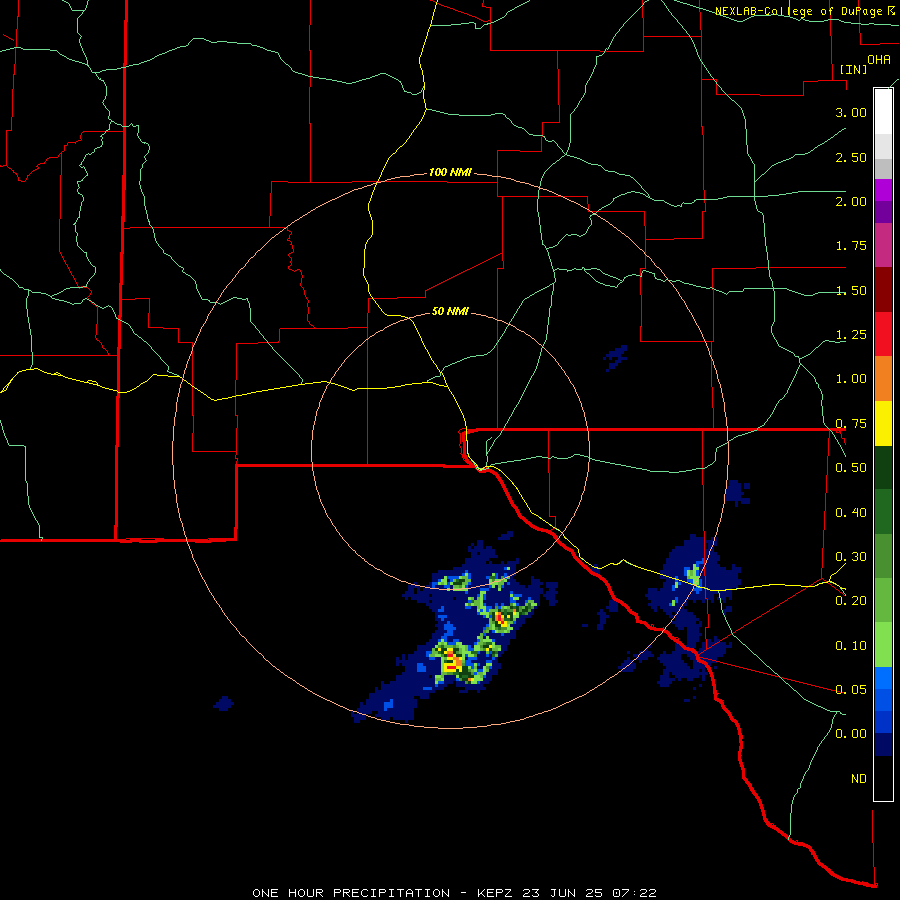Click the '1.50' legend value
This screenshot has height=900, width=900.
point(851,290)
